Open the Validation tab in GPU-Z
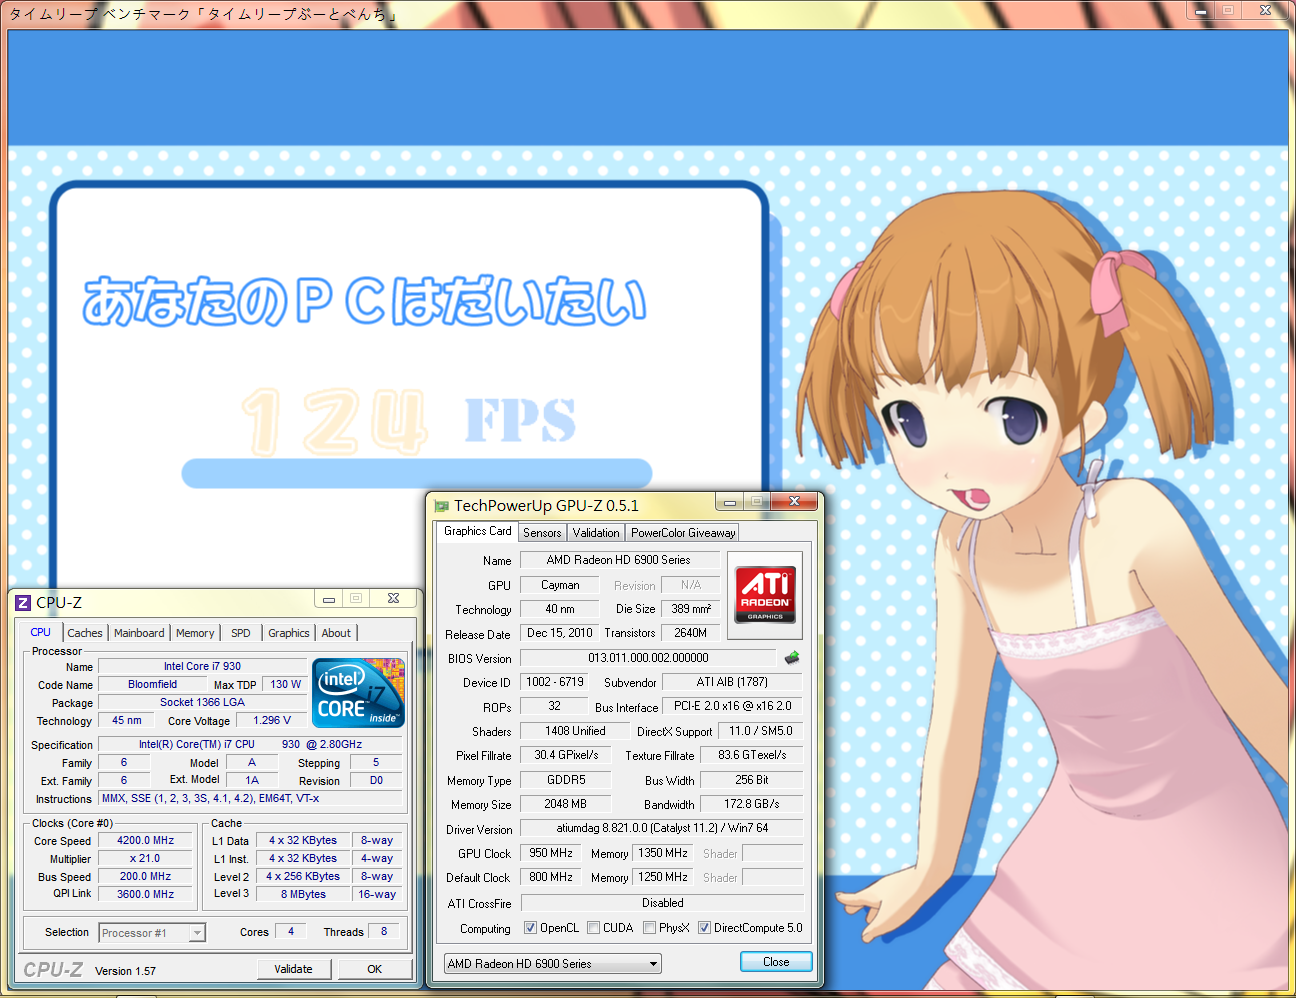The height and width of the screenshot is (998, 1296). pos(596,533)
